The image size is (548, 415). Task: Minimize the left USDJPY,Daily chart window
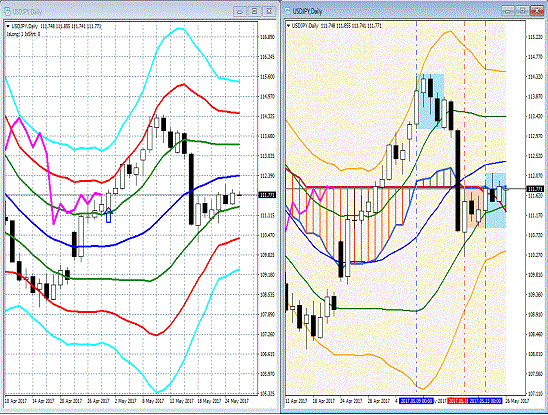(240, 12)
